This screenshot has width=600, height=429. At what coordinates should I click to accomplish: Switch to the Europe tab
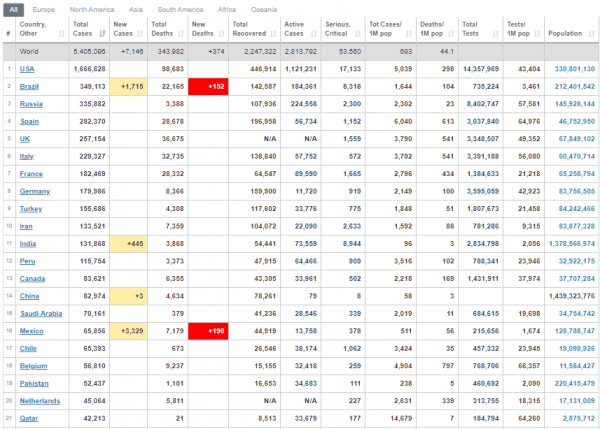pyautogui.click(x=44, y=10)
